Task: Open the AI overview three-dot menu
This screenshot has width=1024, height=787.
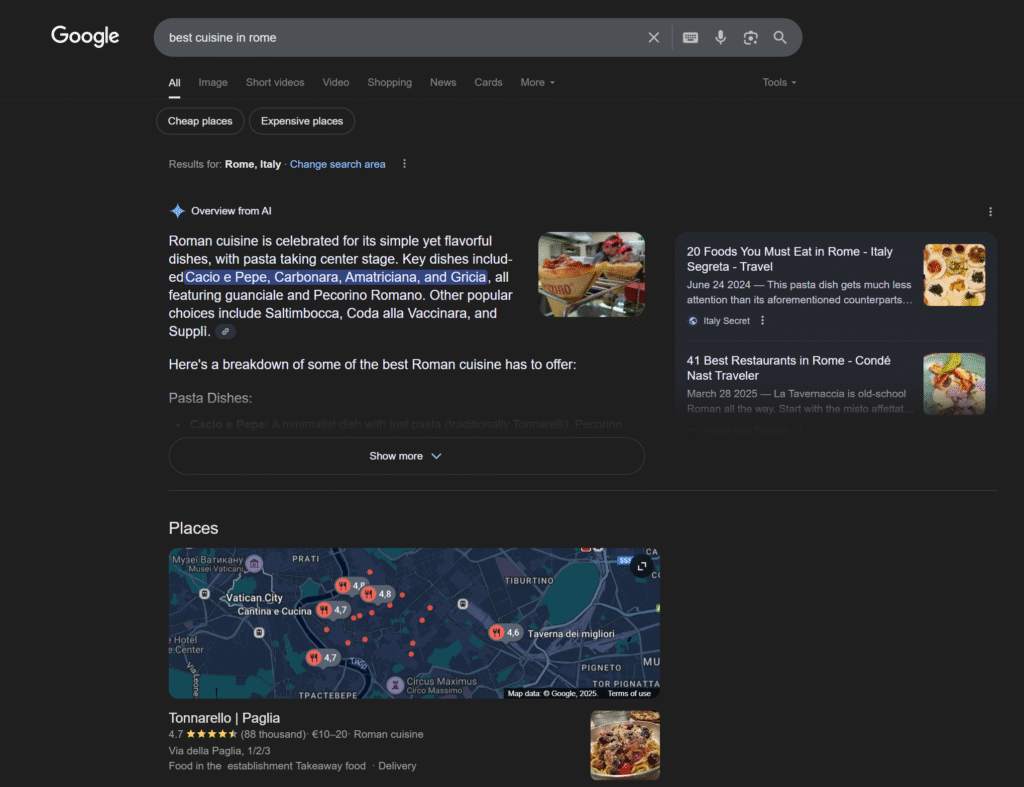Action: coord(990,212)
